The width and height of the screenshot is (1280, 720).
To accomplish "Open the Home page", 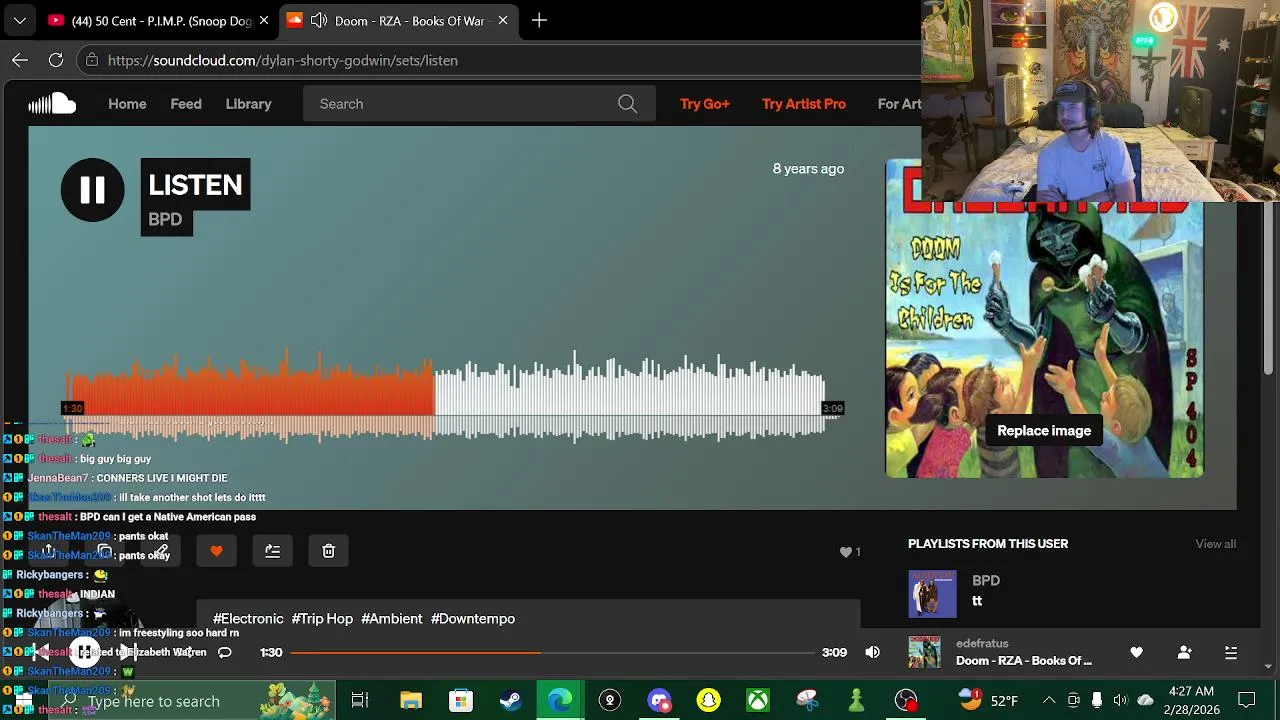I will pos(127,104).
